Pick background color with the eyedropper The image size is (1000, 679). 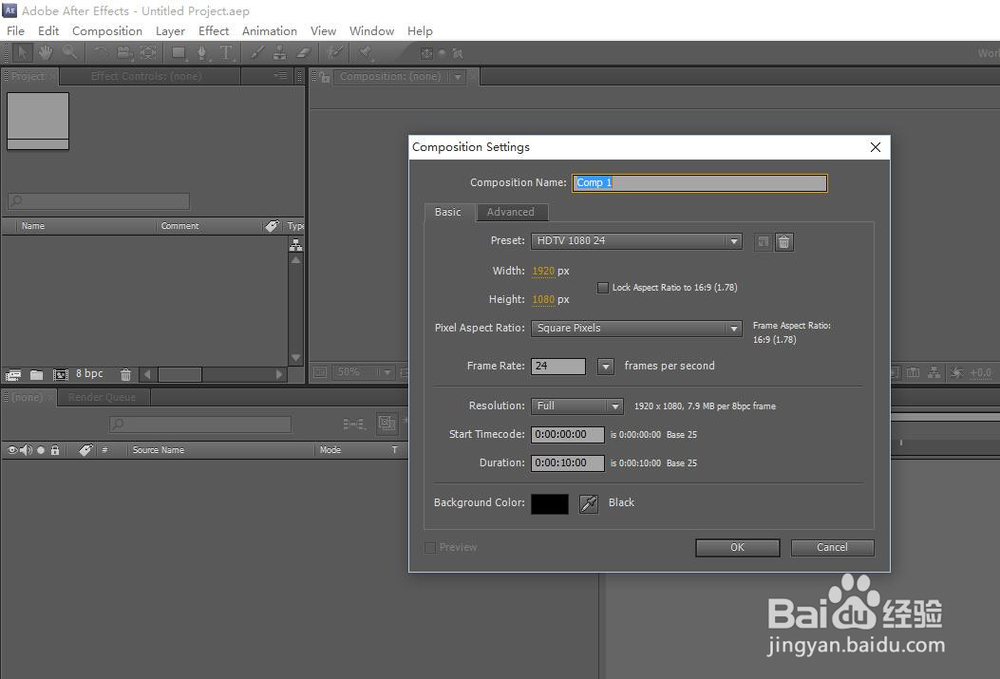tap(588, 504)
